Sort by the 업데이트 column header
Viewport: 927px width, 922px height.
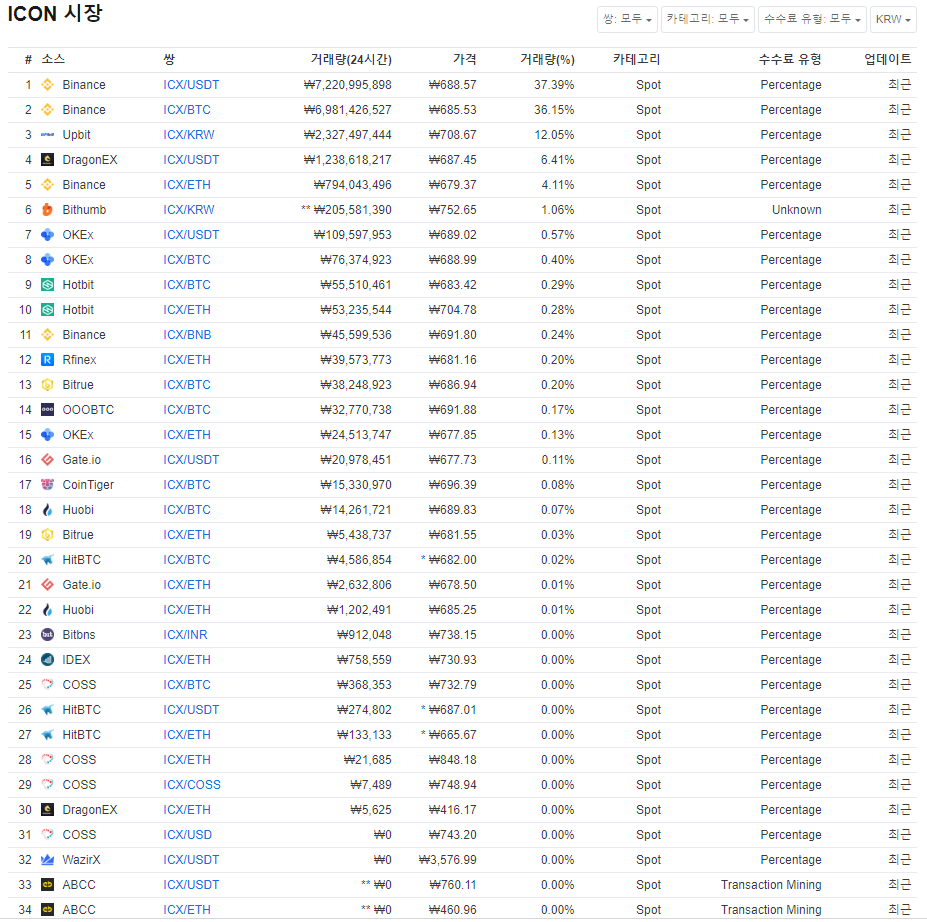point(887,60)
